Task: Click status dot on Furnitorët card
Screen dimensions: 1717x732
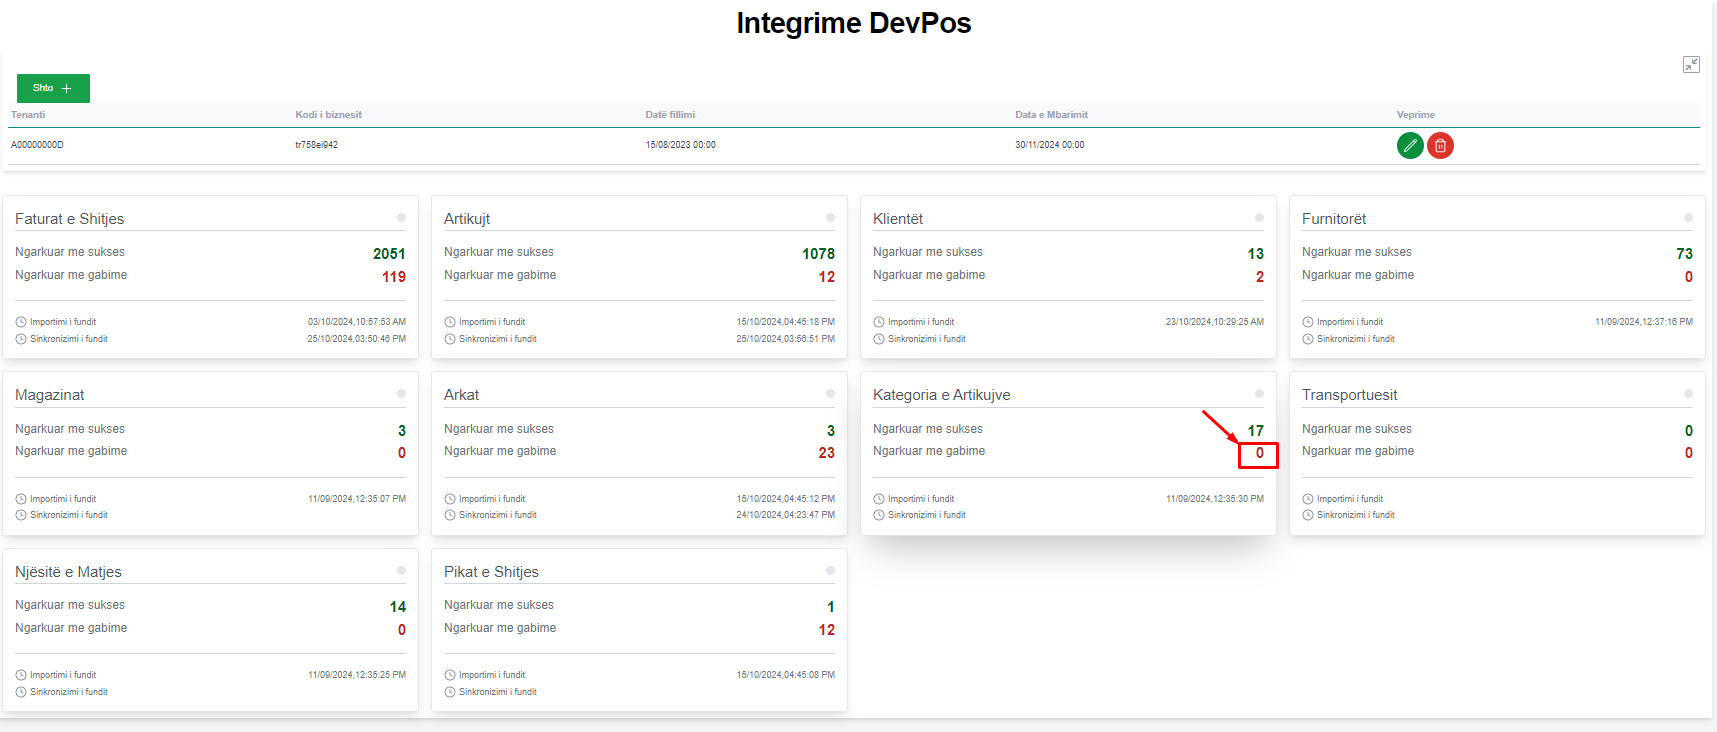Action: coord(1688,217)
